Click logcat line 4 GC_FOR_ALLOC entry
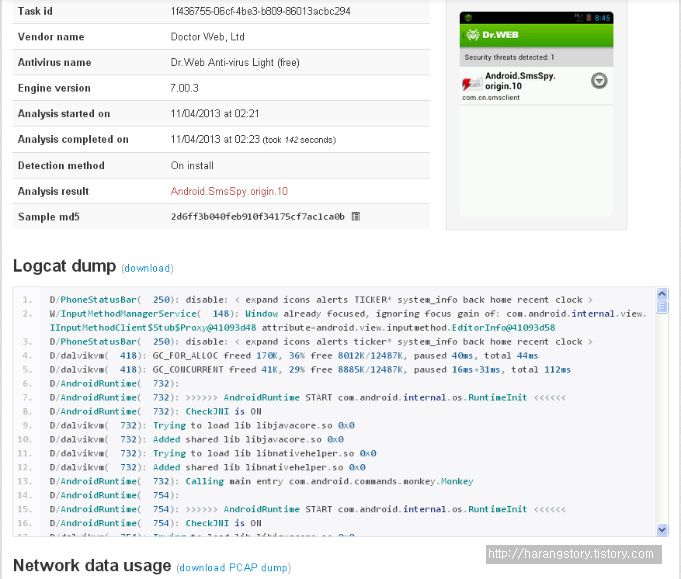The image size is (681, 579). (294, 356)
